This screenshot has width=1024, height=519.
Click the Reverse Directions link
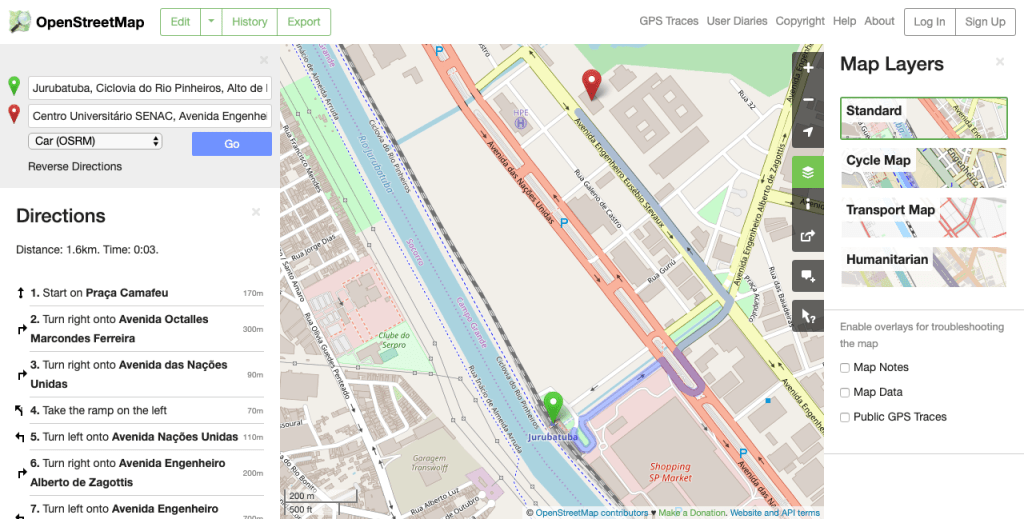pyautogui.click(x=75, y=166)
